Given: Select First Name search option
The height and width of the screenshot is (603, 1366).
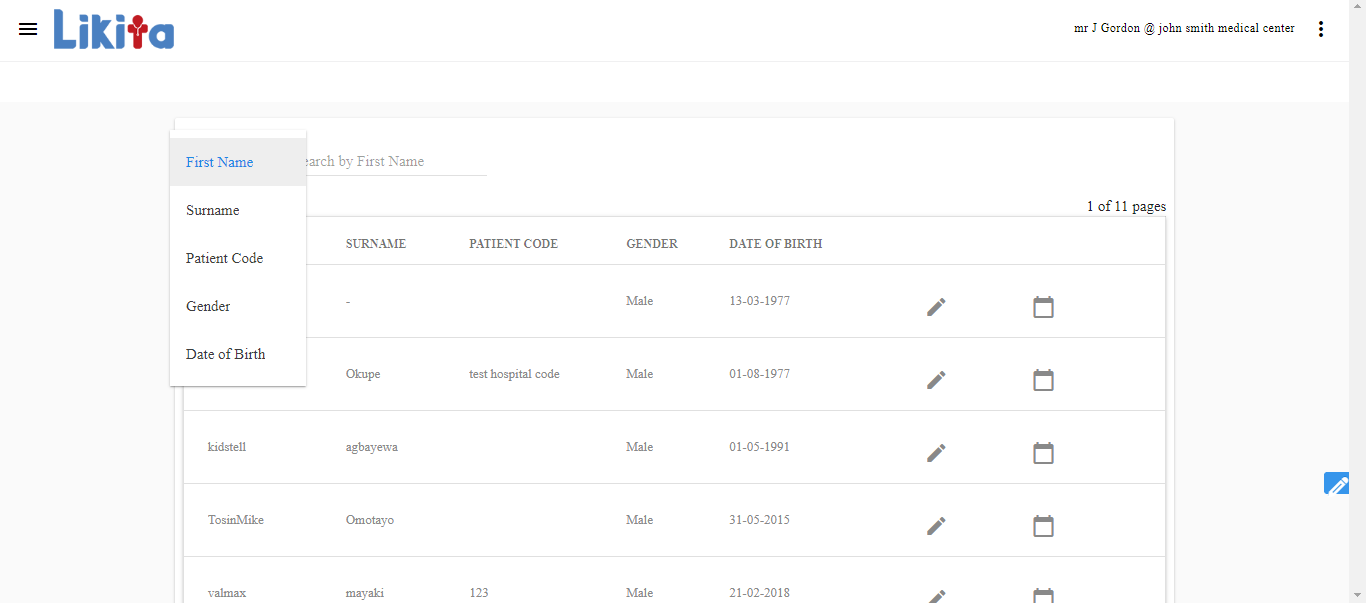Looking at the screenshot, I should pos(220,162).
